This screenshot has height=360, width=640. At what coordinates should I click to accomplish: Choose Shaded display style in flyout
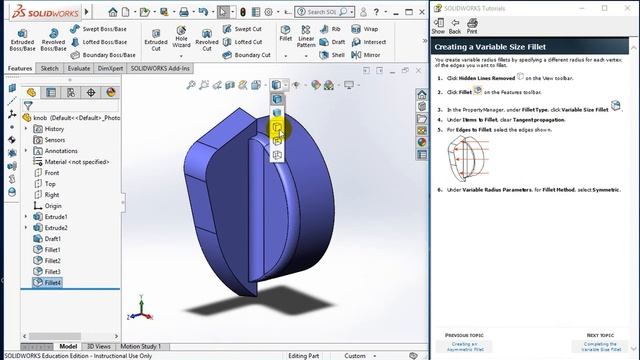click(x=277, y=113)
